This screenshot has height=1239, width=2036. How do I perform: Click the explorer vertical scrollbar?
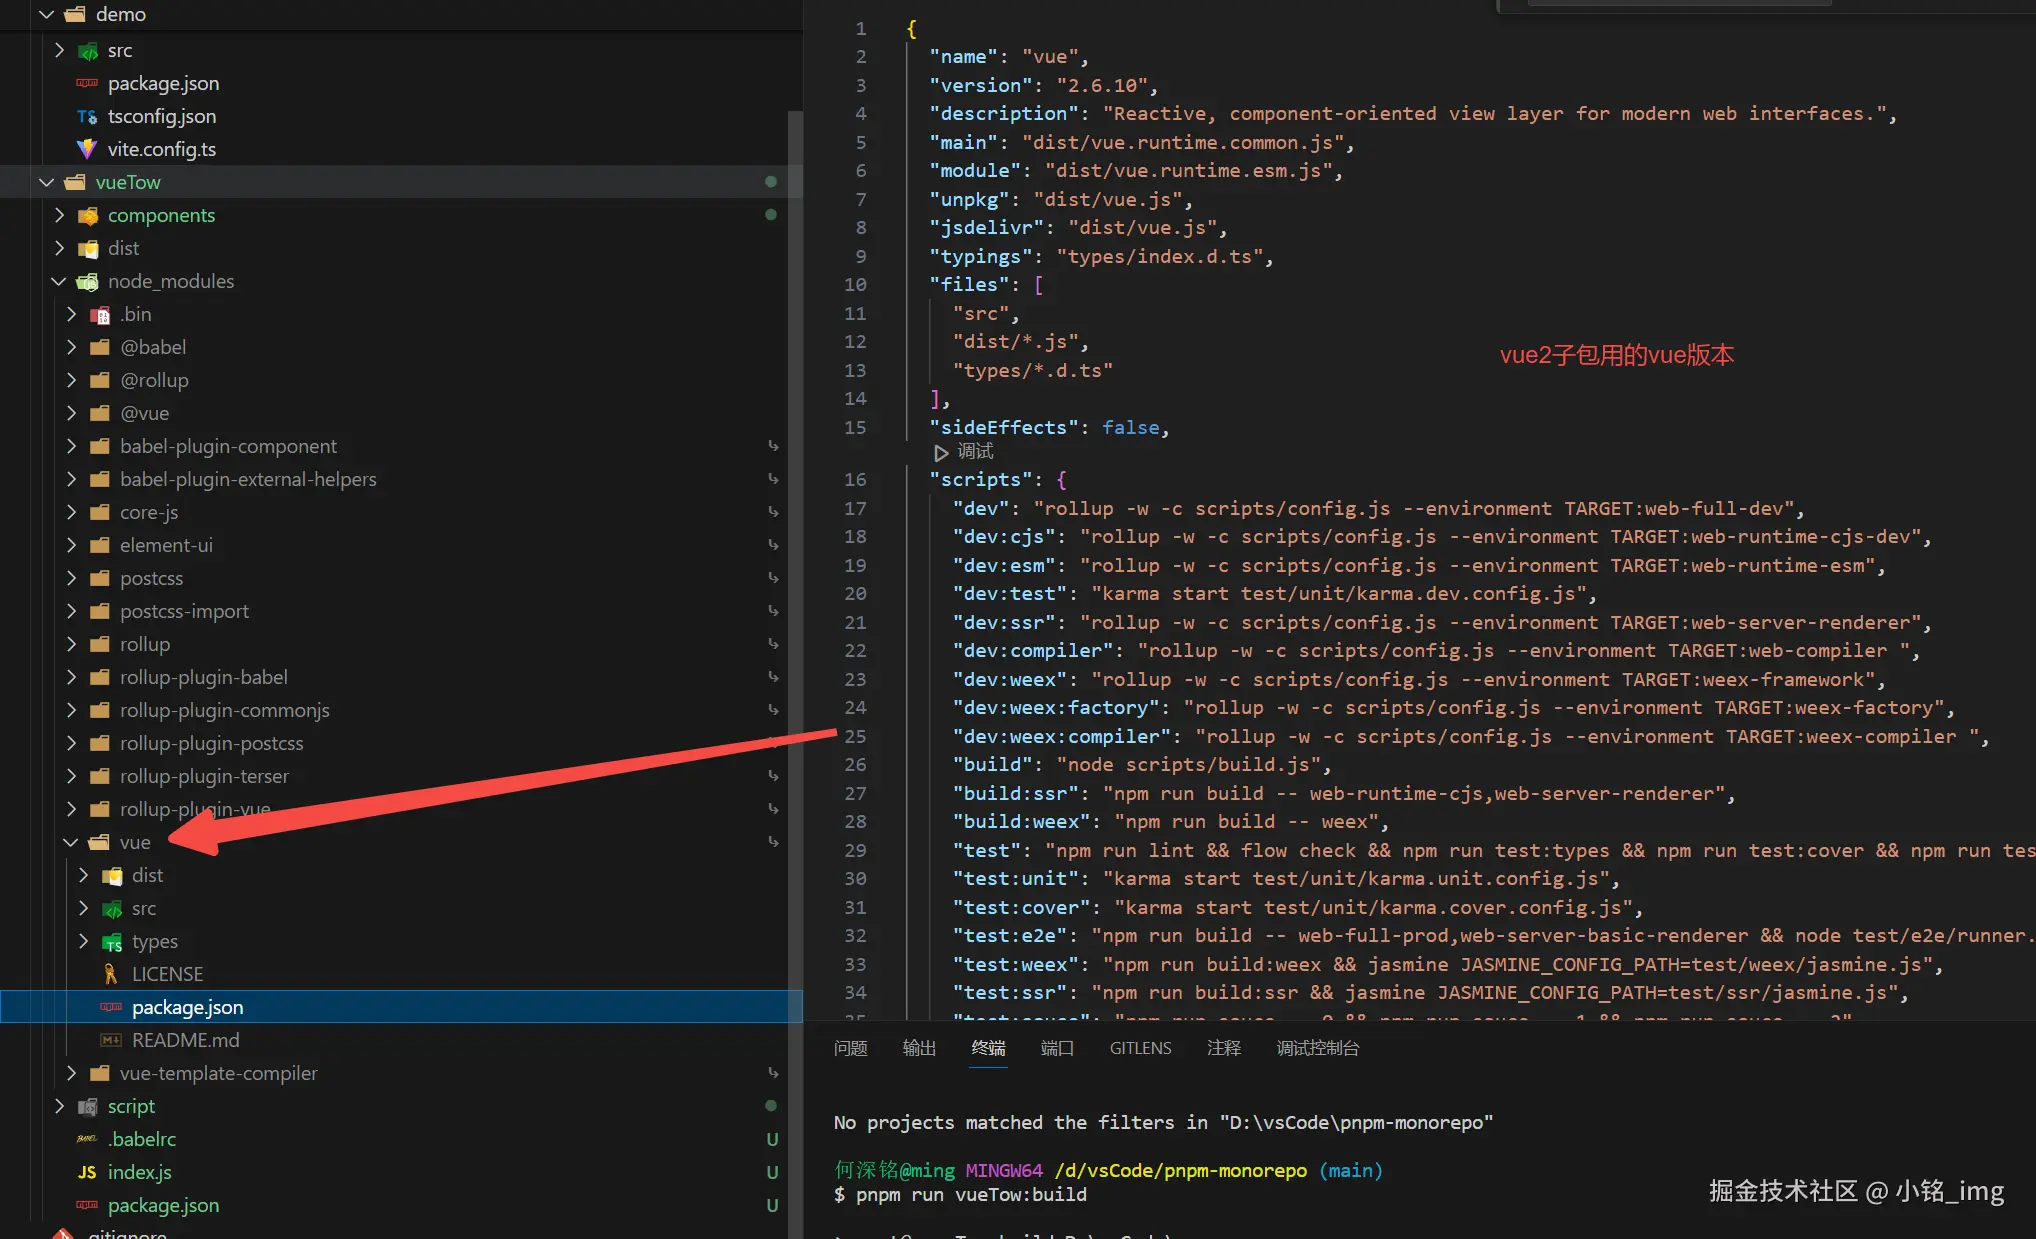[x=795, y=600]
